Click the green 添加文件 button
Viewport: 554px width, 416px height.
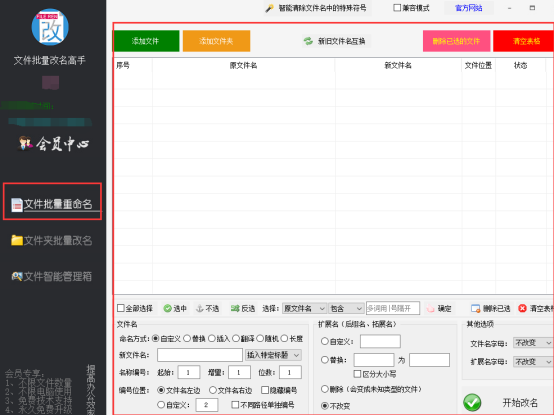click(x=146, y=41)
